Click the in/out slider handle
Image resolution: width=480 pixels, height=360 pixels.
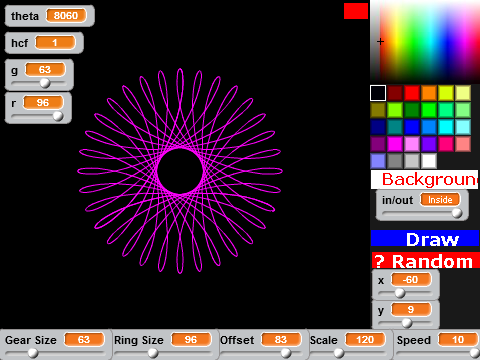pos(457,213)
